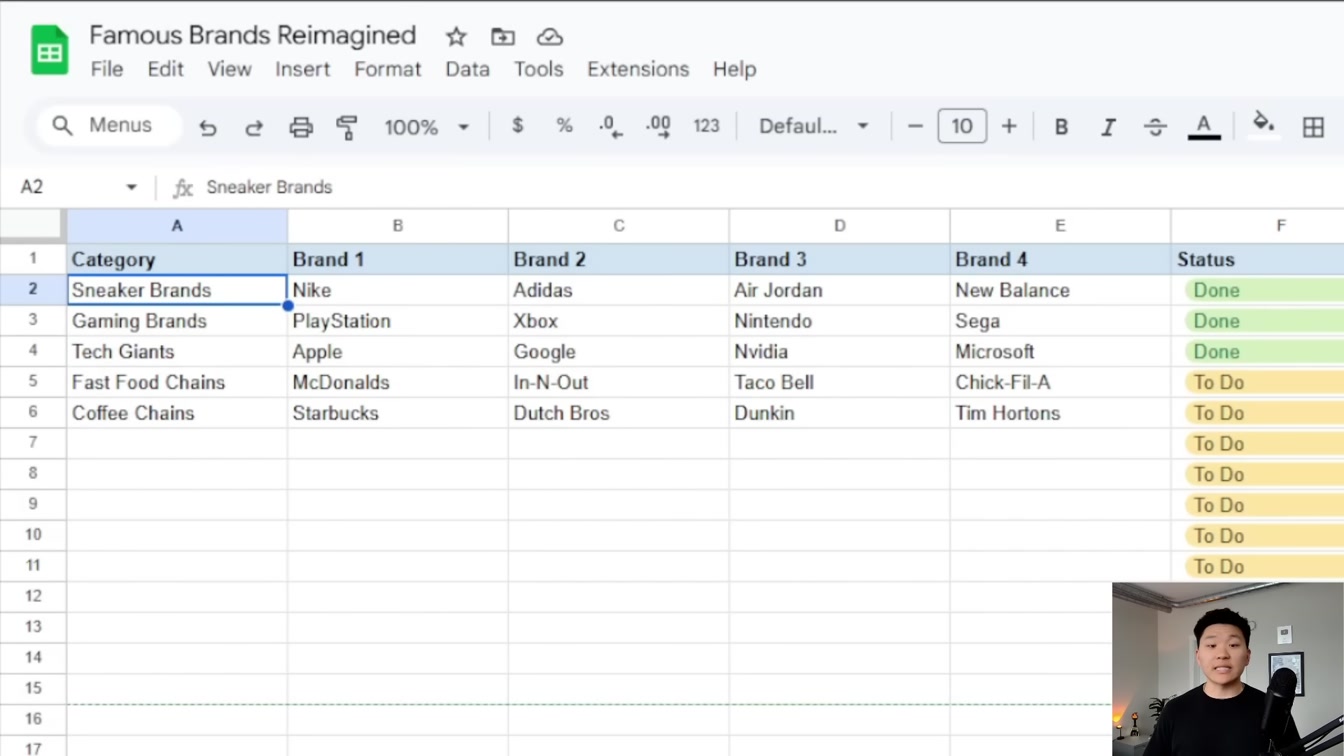The image size is (1344, 756).
Task: Open Status dropdown chip in row 3
Action: [x=1264, y=321]
